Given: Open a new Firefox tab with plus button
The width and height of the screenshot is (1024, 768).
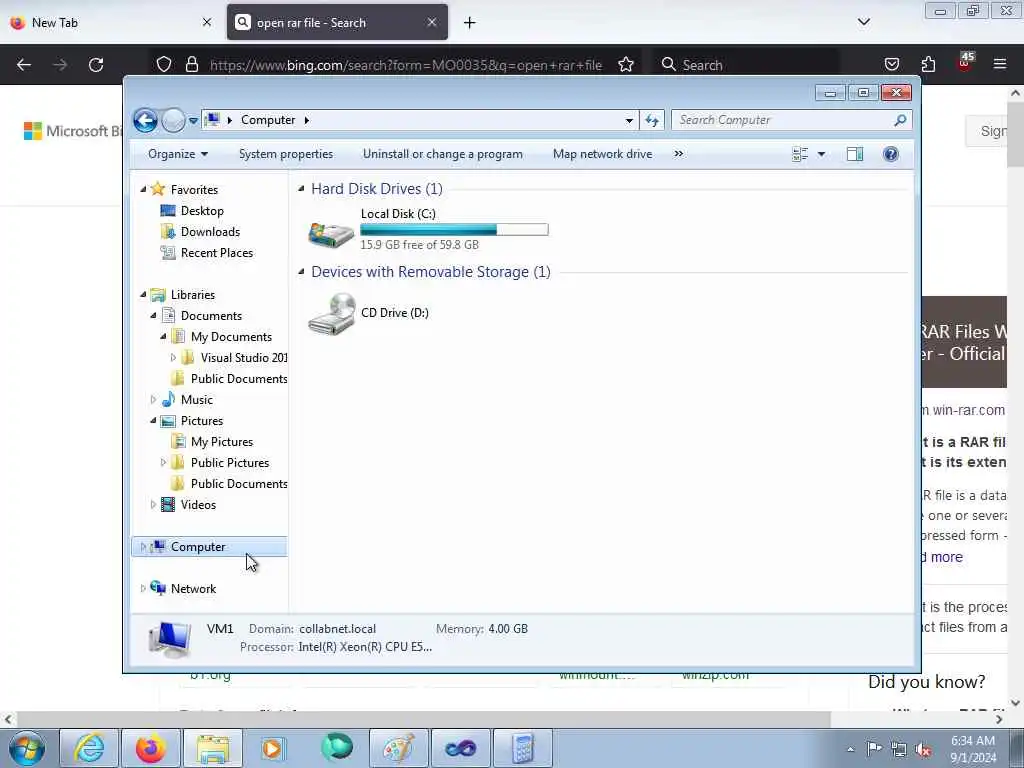Looking at the screenshot, I should coord(470,23).
